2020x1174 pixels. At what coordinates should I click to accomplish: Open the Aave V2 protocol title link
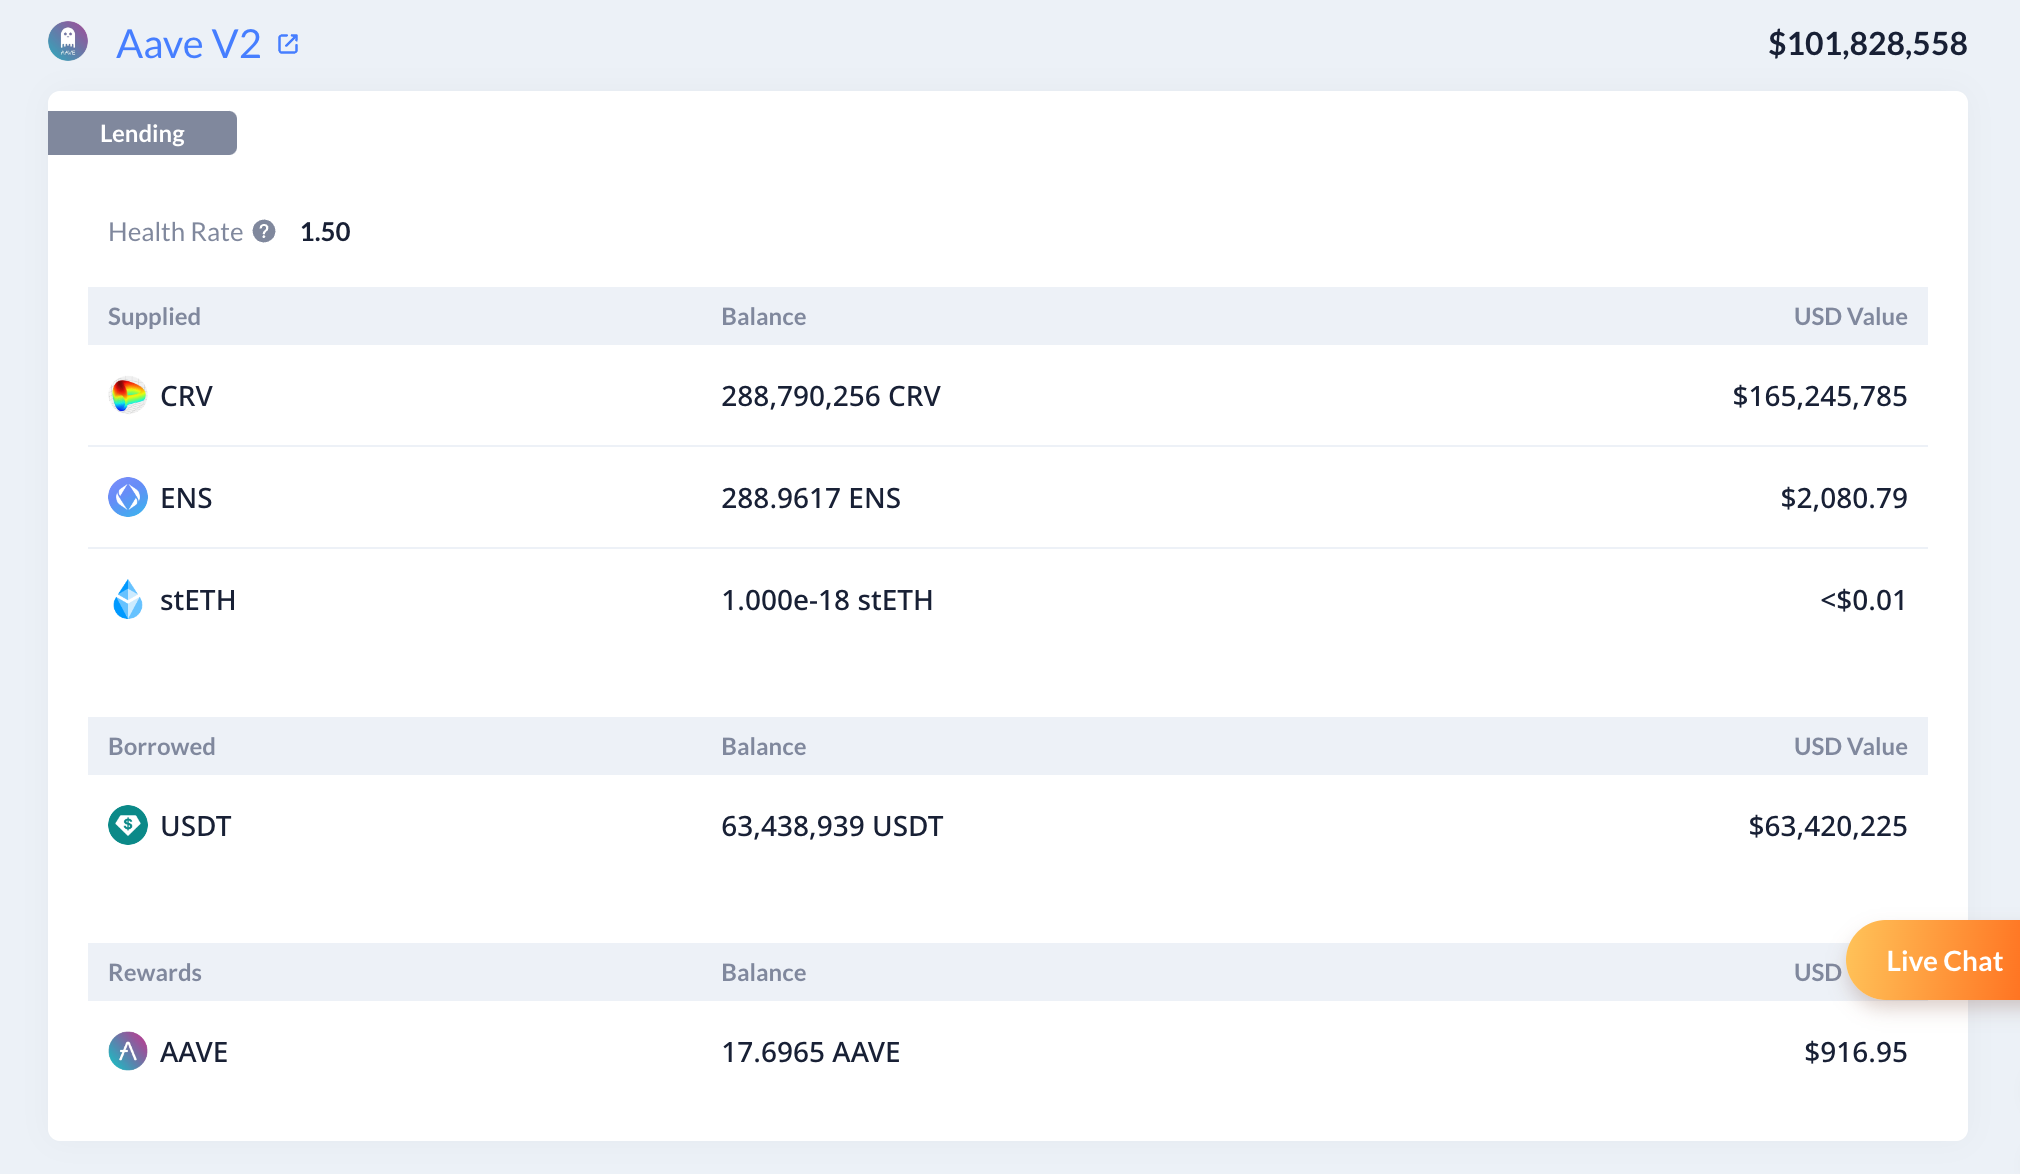pos(188,44)
